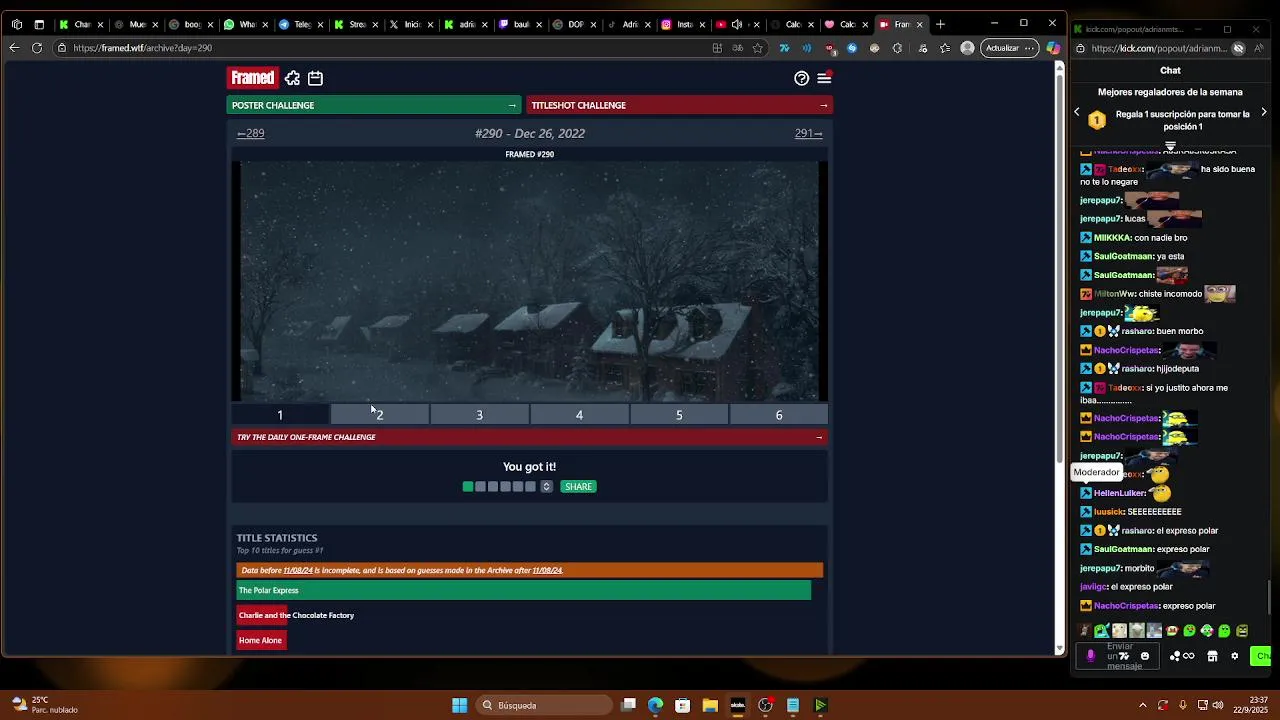
Task: Click the snowy movie frame image
Action: tap(530, 281)
